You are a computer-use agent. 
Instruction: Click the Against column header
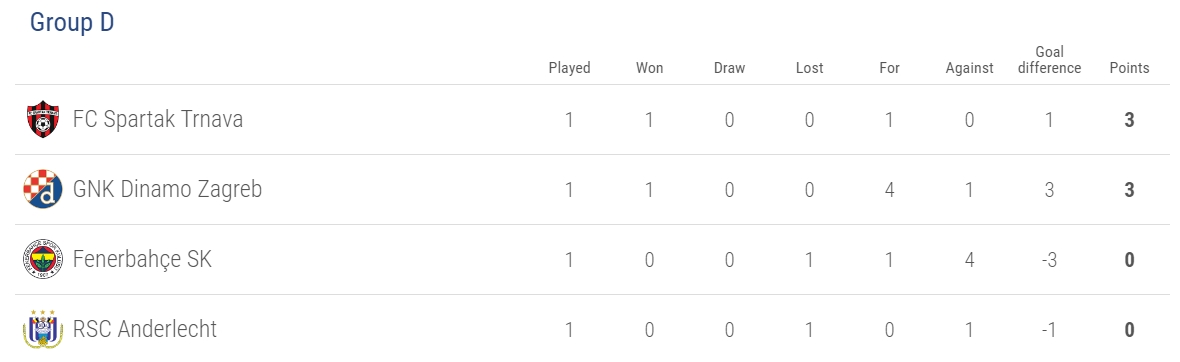970,68
